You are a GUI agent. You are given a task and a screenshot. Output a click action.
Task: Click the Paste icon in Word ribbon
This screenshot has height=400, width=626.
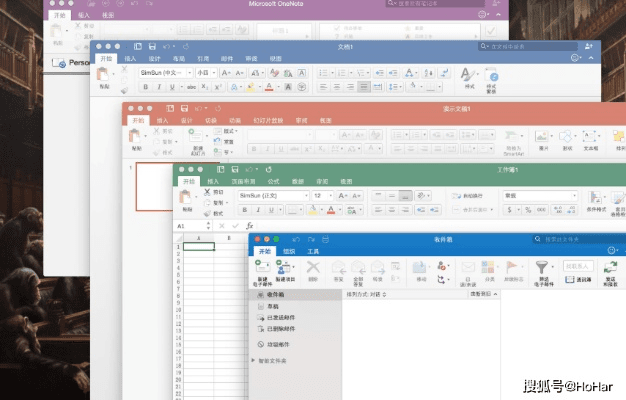105,75
